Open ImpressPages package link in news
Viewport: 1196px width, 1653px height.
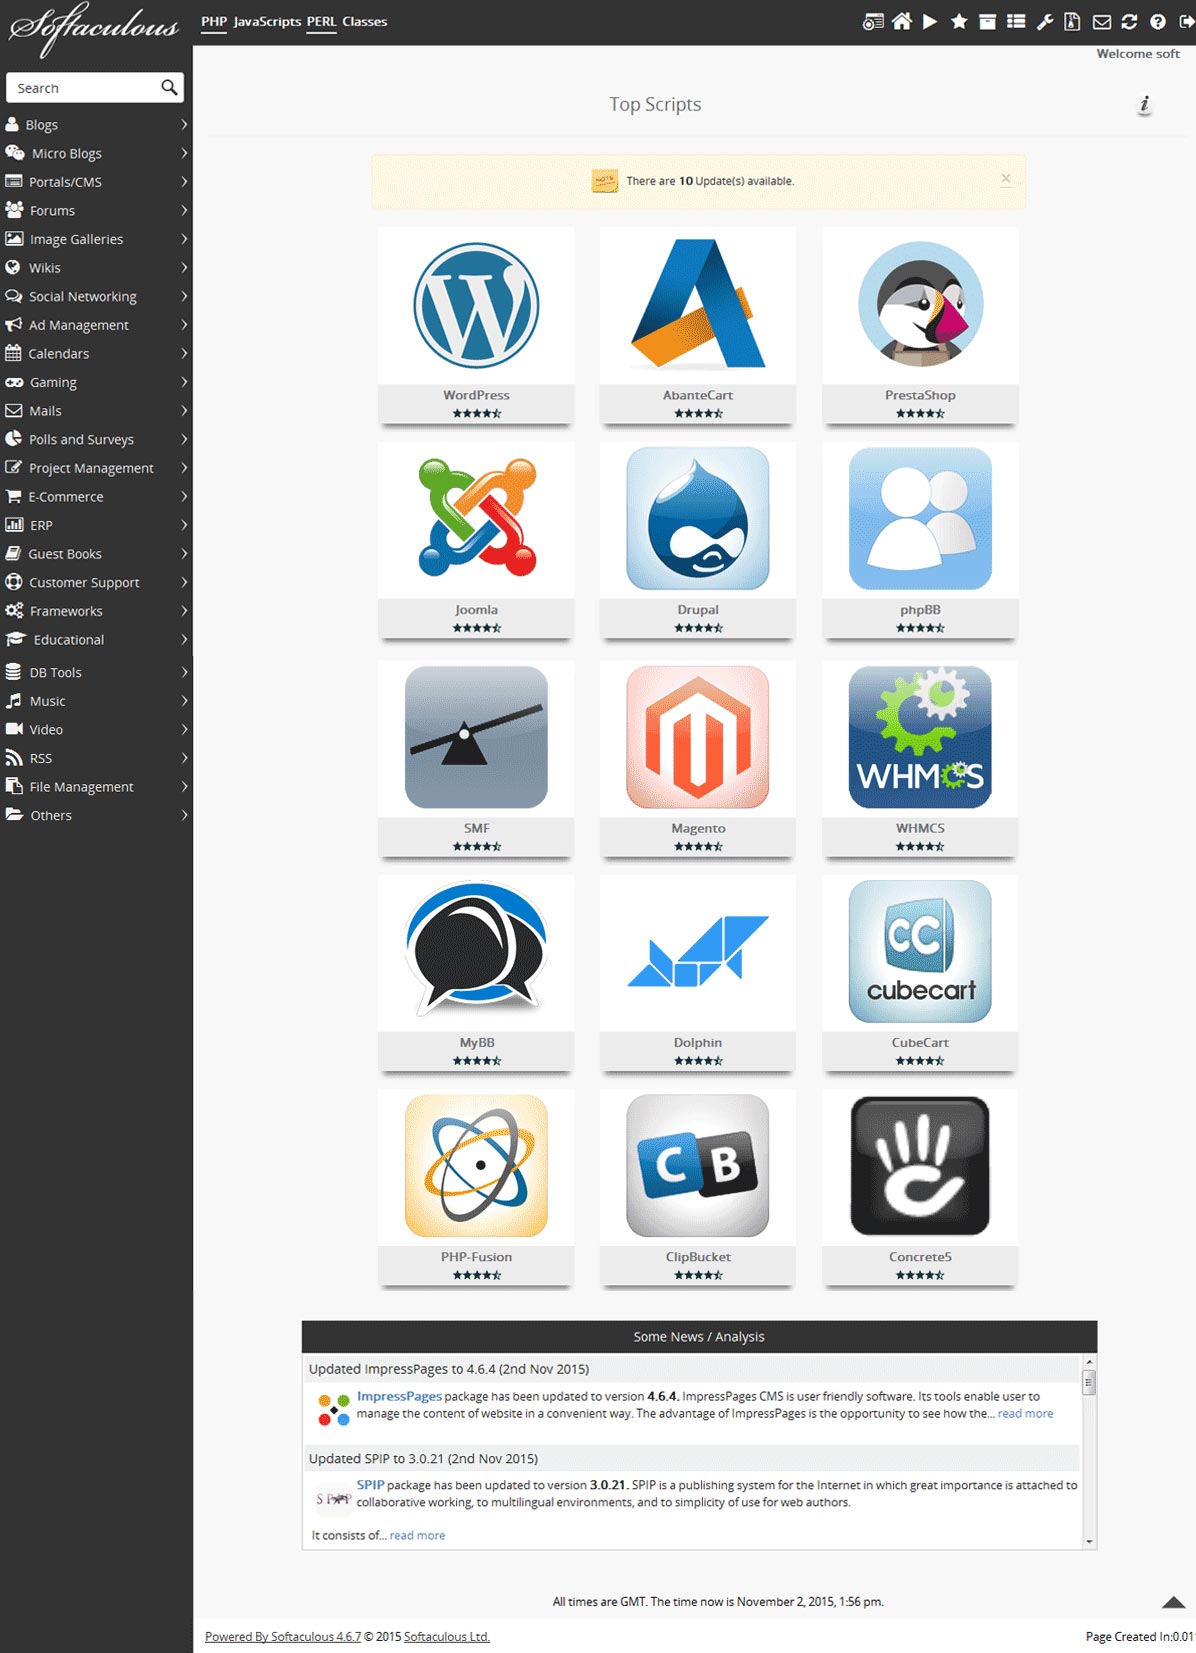[399, 1396]
